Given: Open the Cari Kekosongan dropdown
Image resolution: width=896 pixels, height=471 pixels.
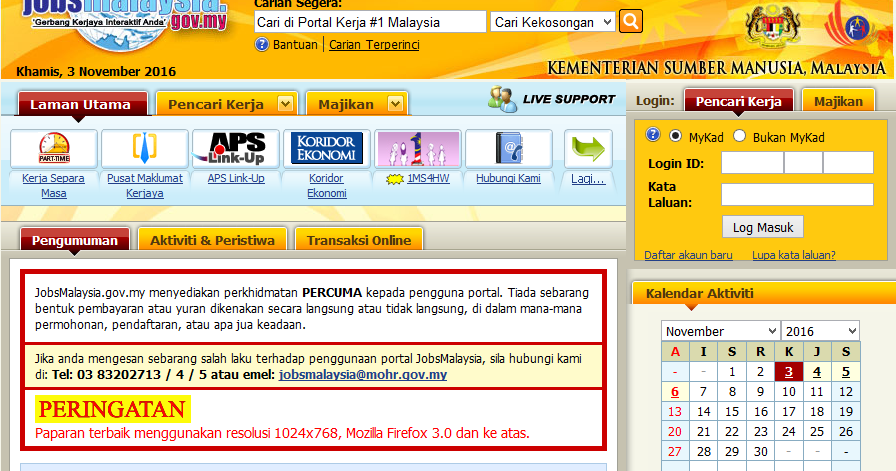Looking at the screenshot, I should (553, 22).
